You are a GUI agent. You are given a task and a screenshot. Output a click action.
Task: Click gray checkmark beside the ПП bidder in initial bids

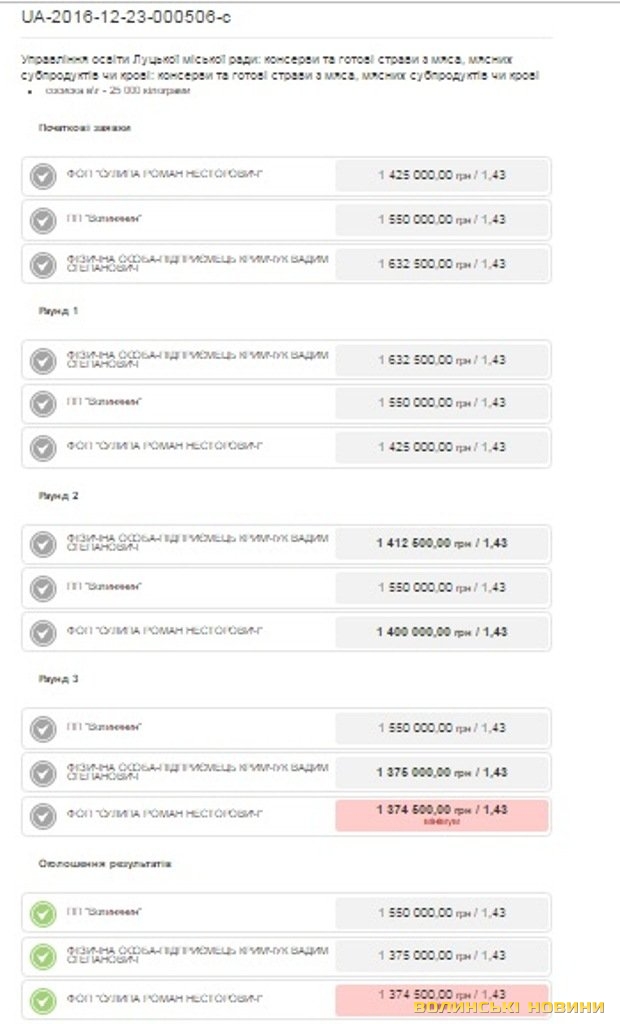pyautogui.click(x=42, y=220)
